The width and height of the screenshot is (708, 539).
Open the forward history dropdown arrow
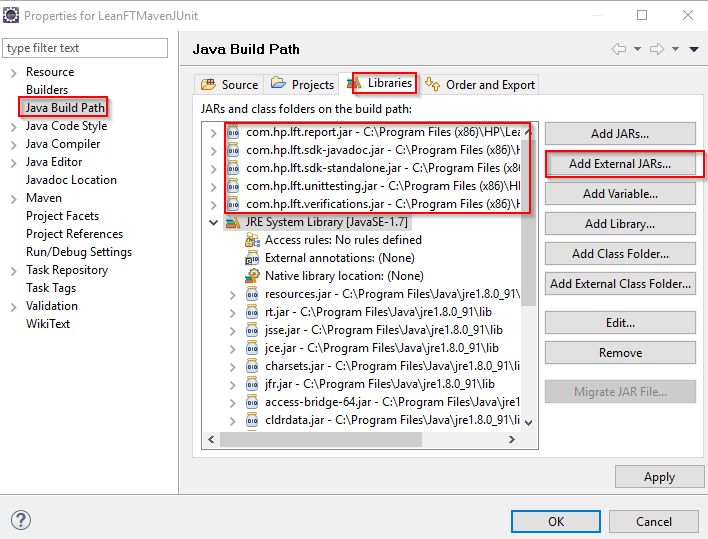(675, 49)
